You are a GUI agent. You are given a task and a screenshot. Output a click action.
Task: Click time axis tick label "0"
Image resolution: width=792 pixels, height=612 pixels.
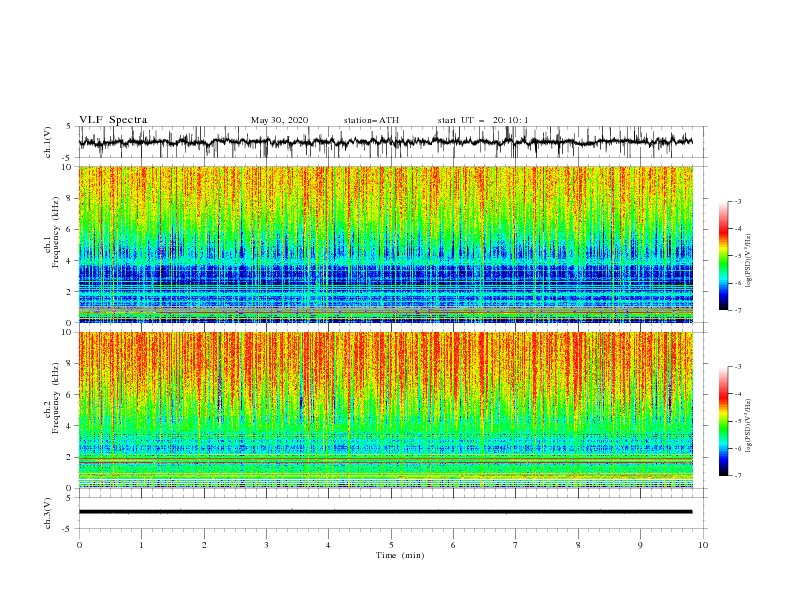click(x=79, y=545)
